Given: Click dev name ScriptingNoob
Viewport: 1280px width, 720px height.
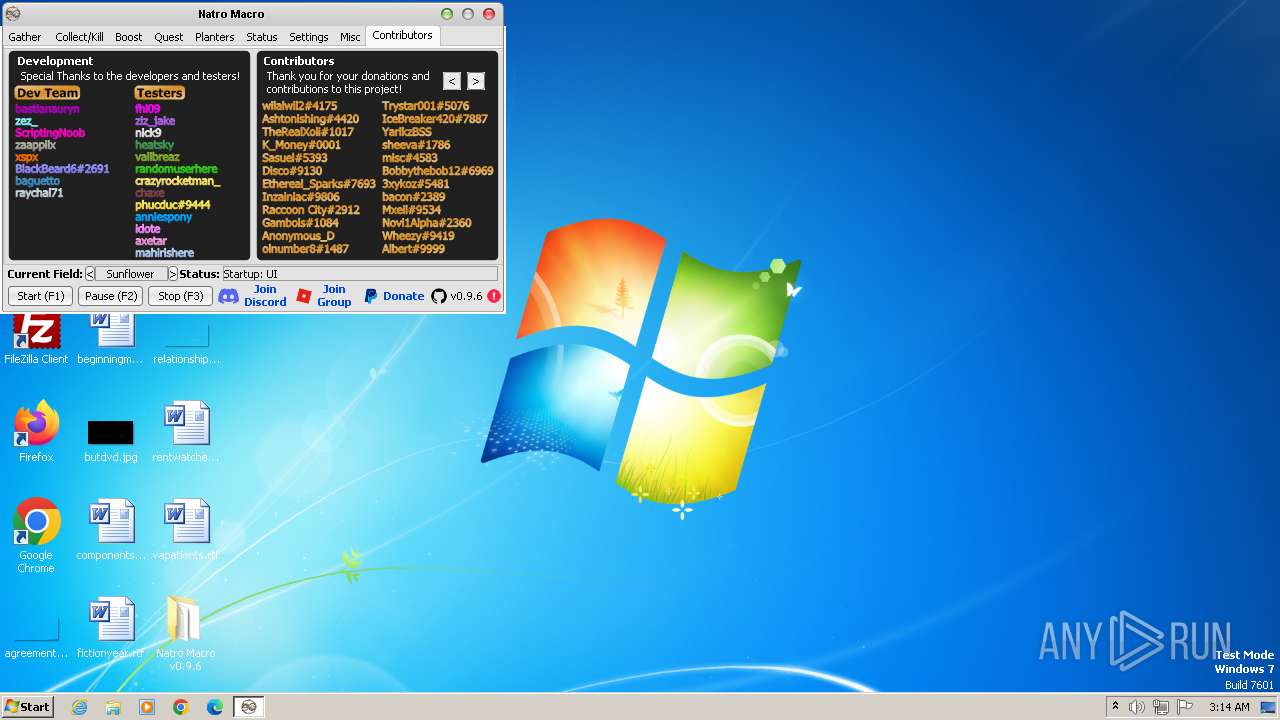Looking at the screenshot, I should pyautogui.click(x=50, y=133).
